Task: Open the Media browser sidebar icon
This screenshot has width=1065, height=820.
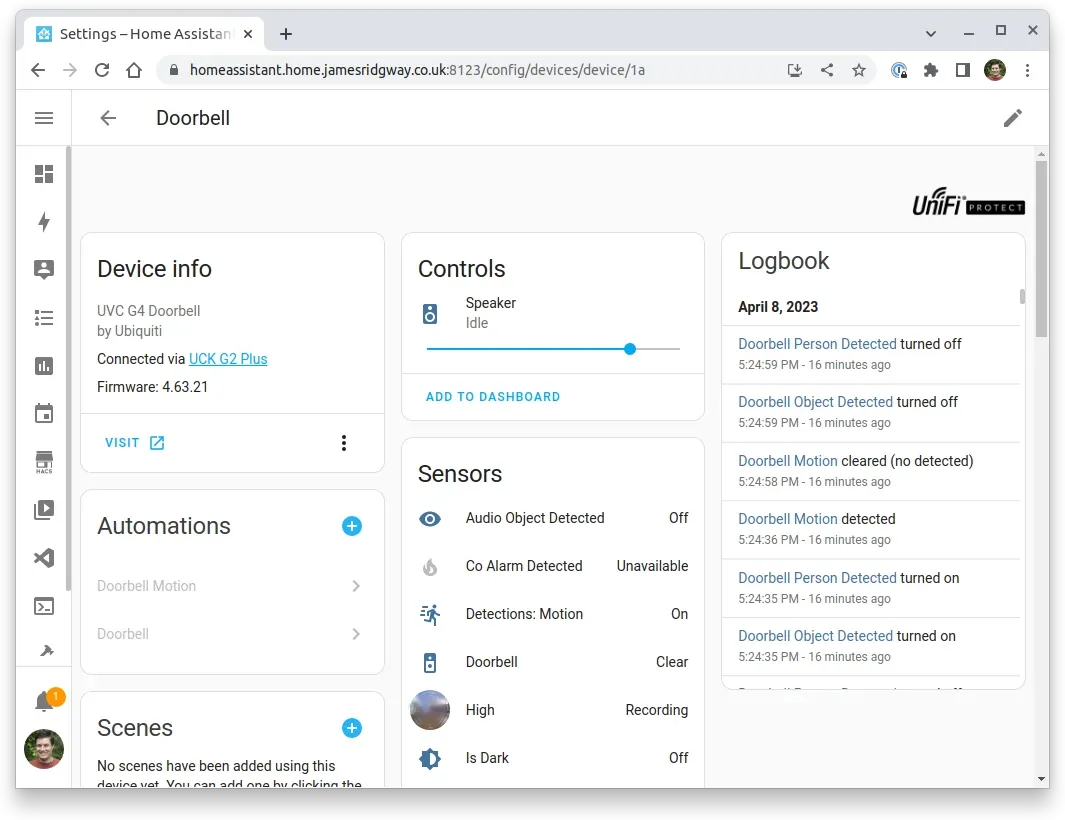Action: coord(43,509)
